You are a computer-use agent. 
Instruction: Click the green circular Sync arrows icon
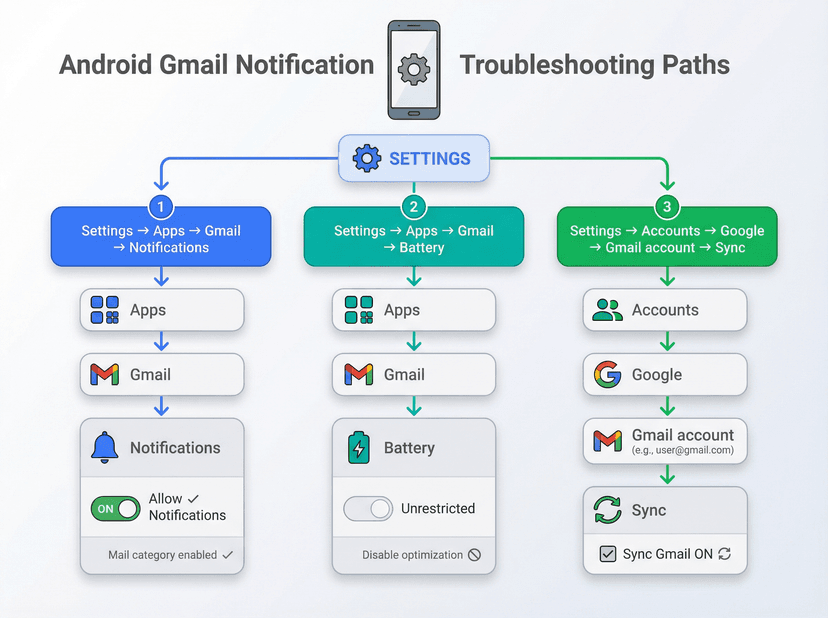(x=607, y=510)
